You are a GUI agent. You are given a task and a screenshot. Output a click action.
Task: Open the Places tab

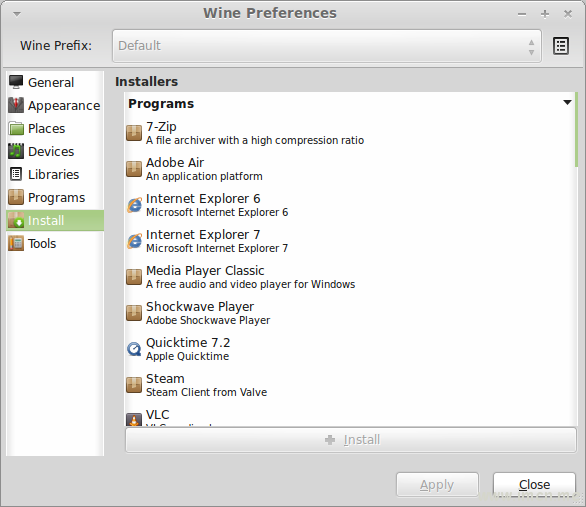click(55, 129)
